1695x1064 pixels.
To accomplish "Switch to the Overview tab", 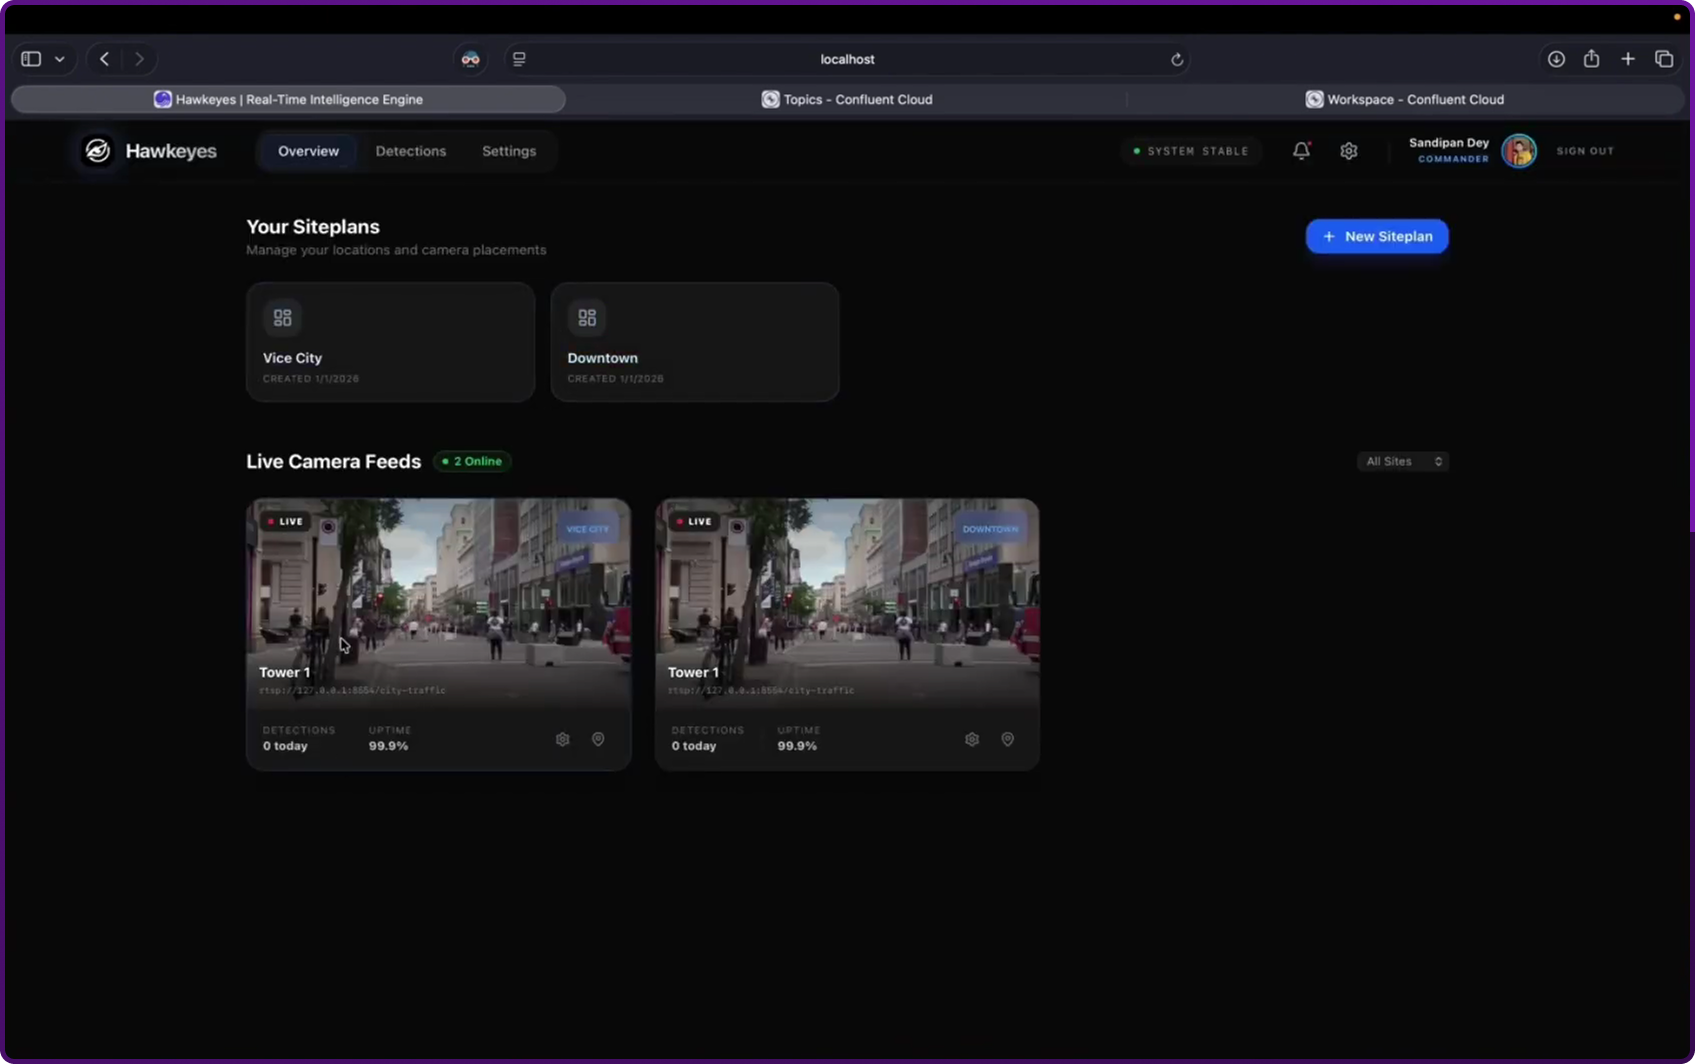I will [x=308, y=151].
